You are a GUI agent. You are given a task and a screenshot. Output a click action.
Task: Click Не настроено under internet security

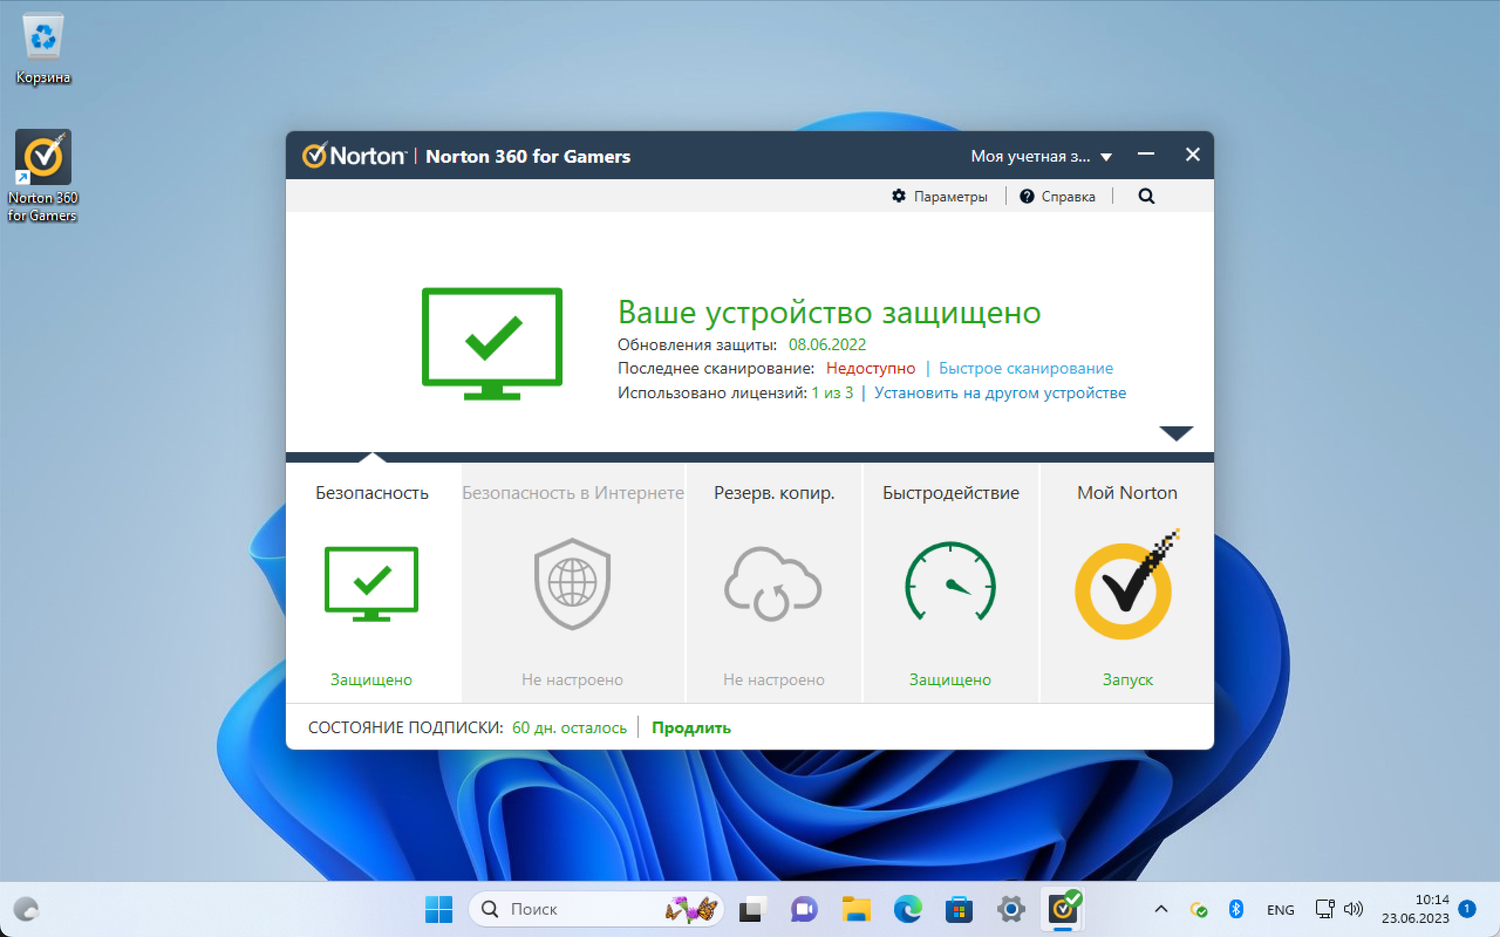point(572,680)
